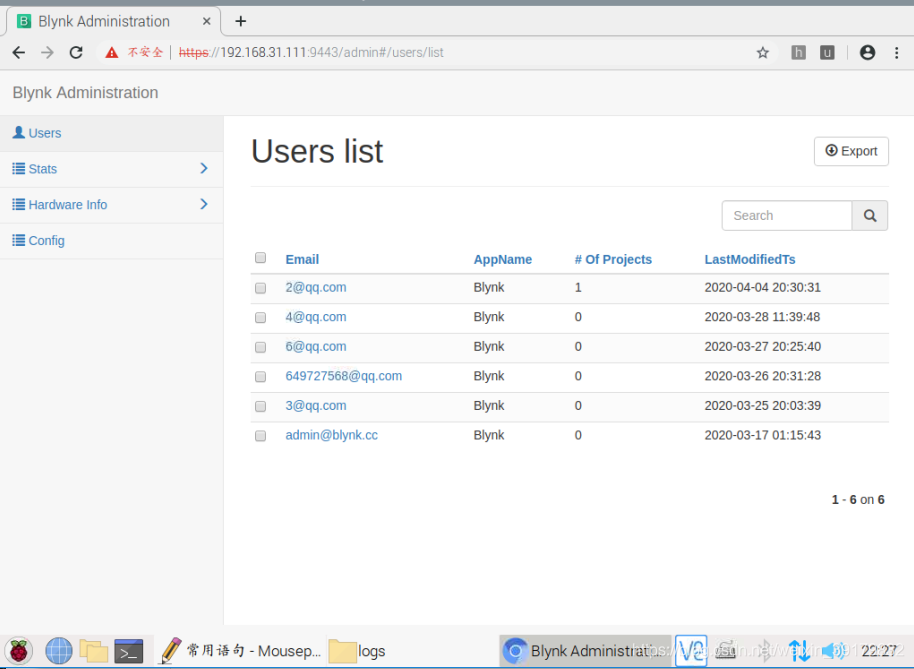Open the Hardware Info sidebar item
The width and height of the screenshot is (914, 669).
pyautogui.click(x=111, y=205)
